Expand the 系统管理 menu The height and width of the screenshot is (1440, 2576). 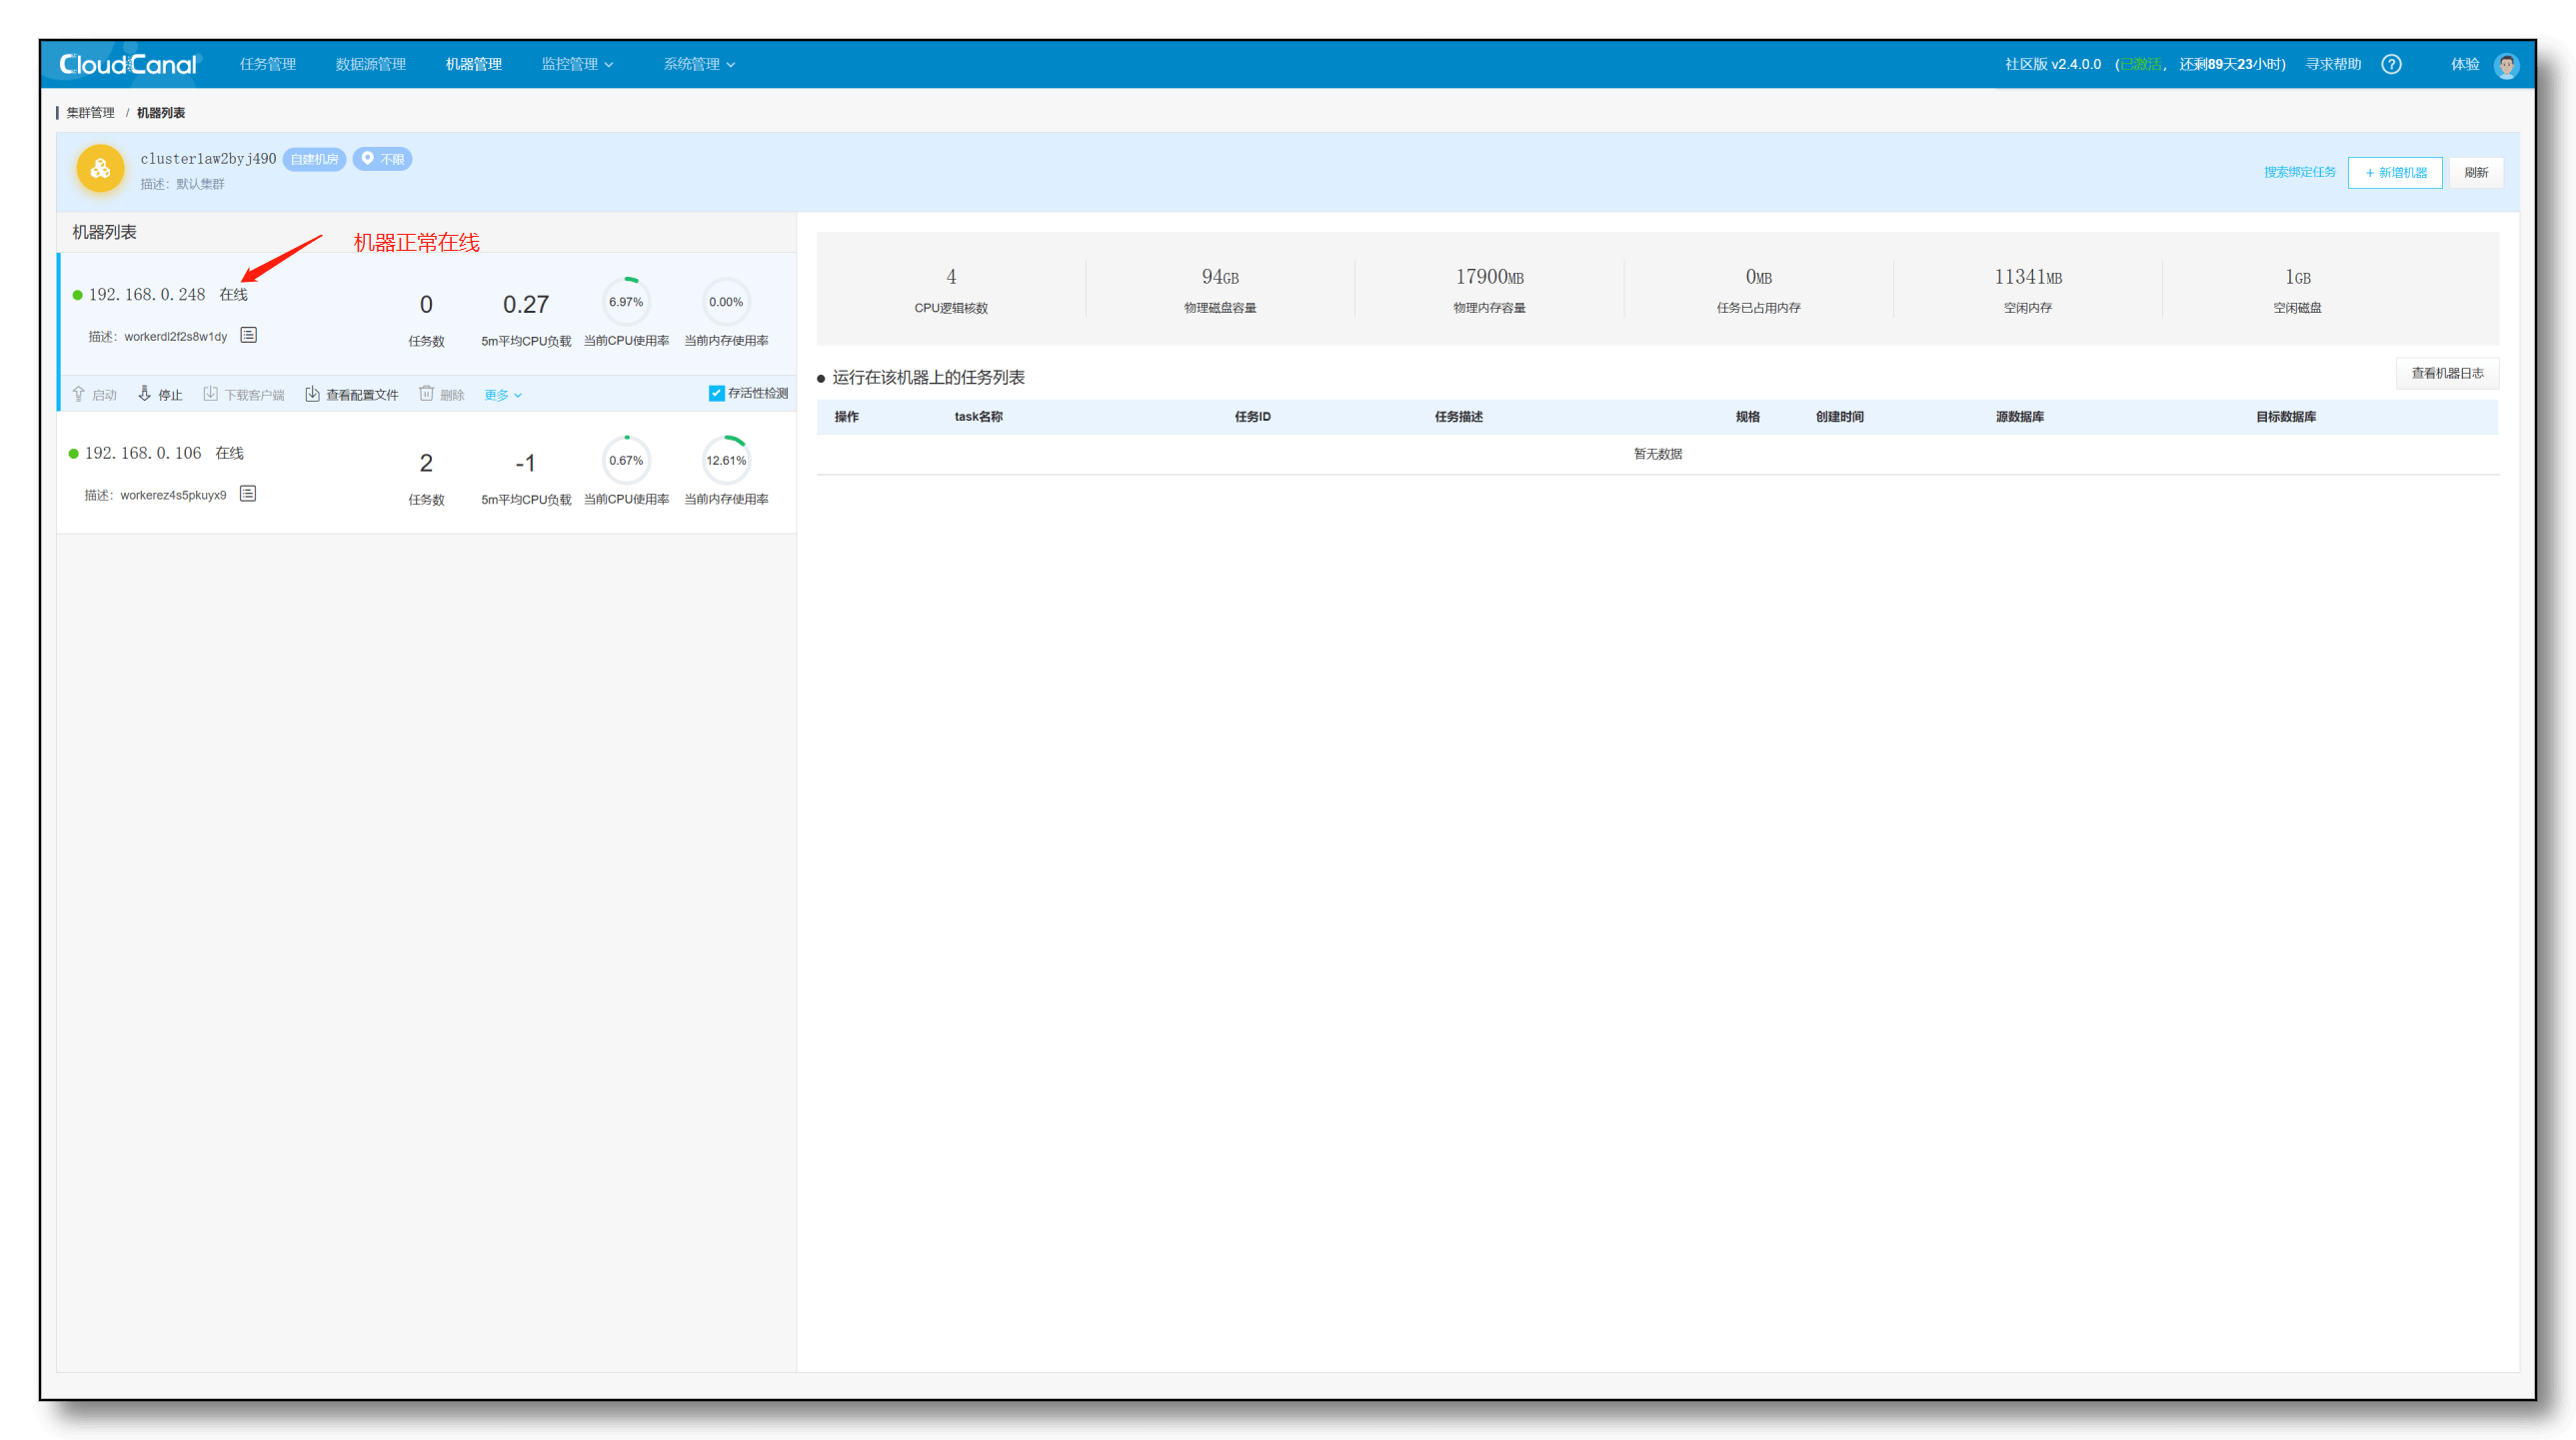pos(699,64)
